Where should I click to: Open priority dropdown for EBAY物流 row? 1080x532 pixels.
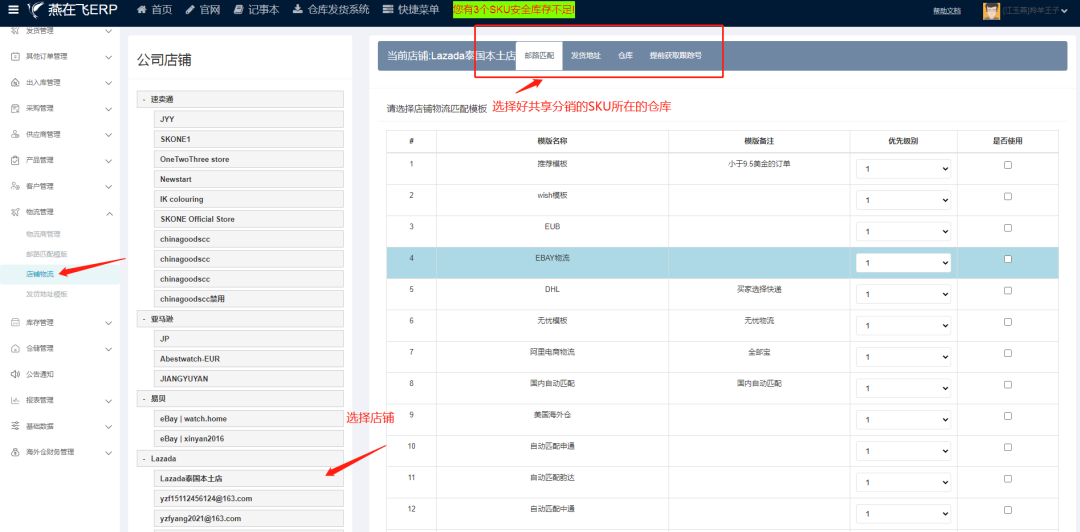(903, 263)
